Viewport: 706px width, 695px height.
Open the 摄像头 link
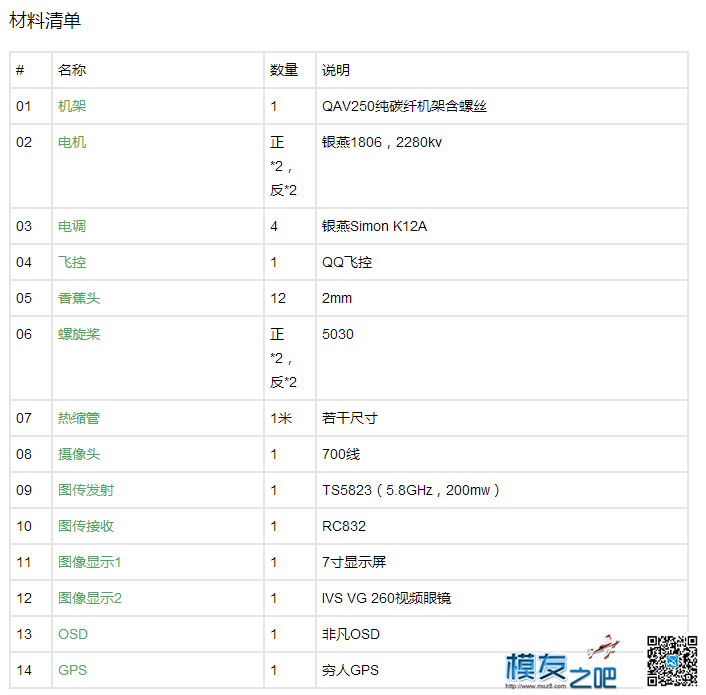(x=79, y=454)
